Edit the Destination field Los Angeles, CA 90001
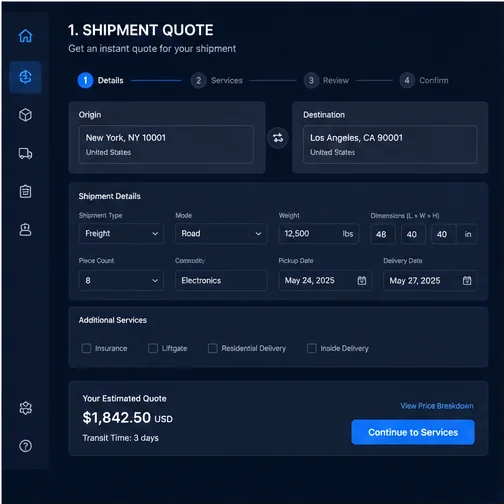504x504 pixels. coord(390,144)
